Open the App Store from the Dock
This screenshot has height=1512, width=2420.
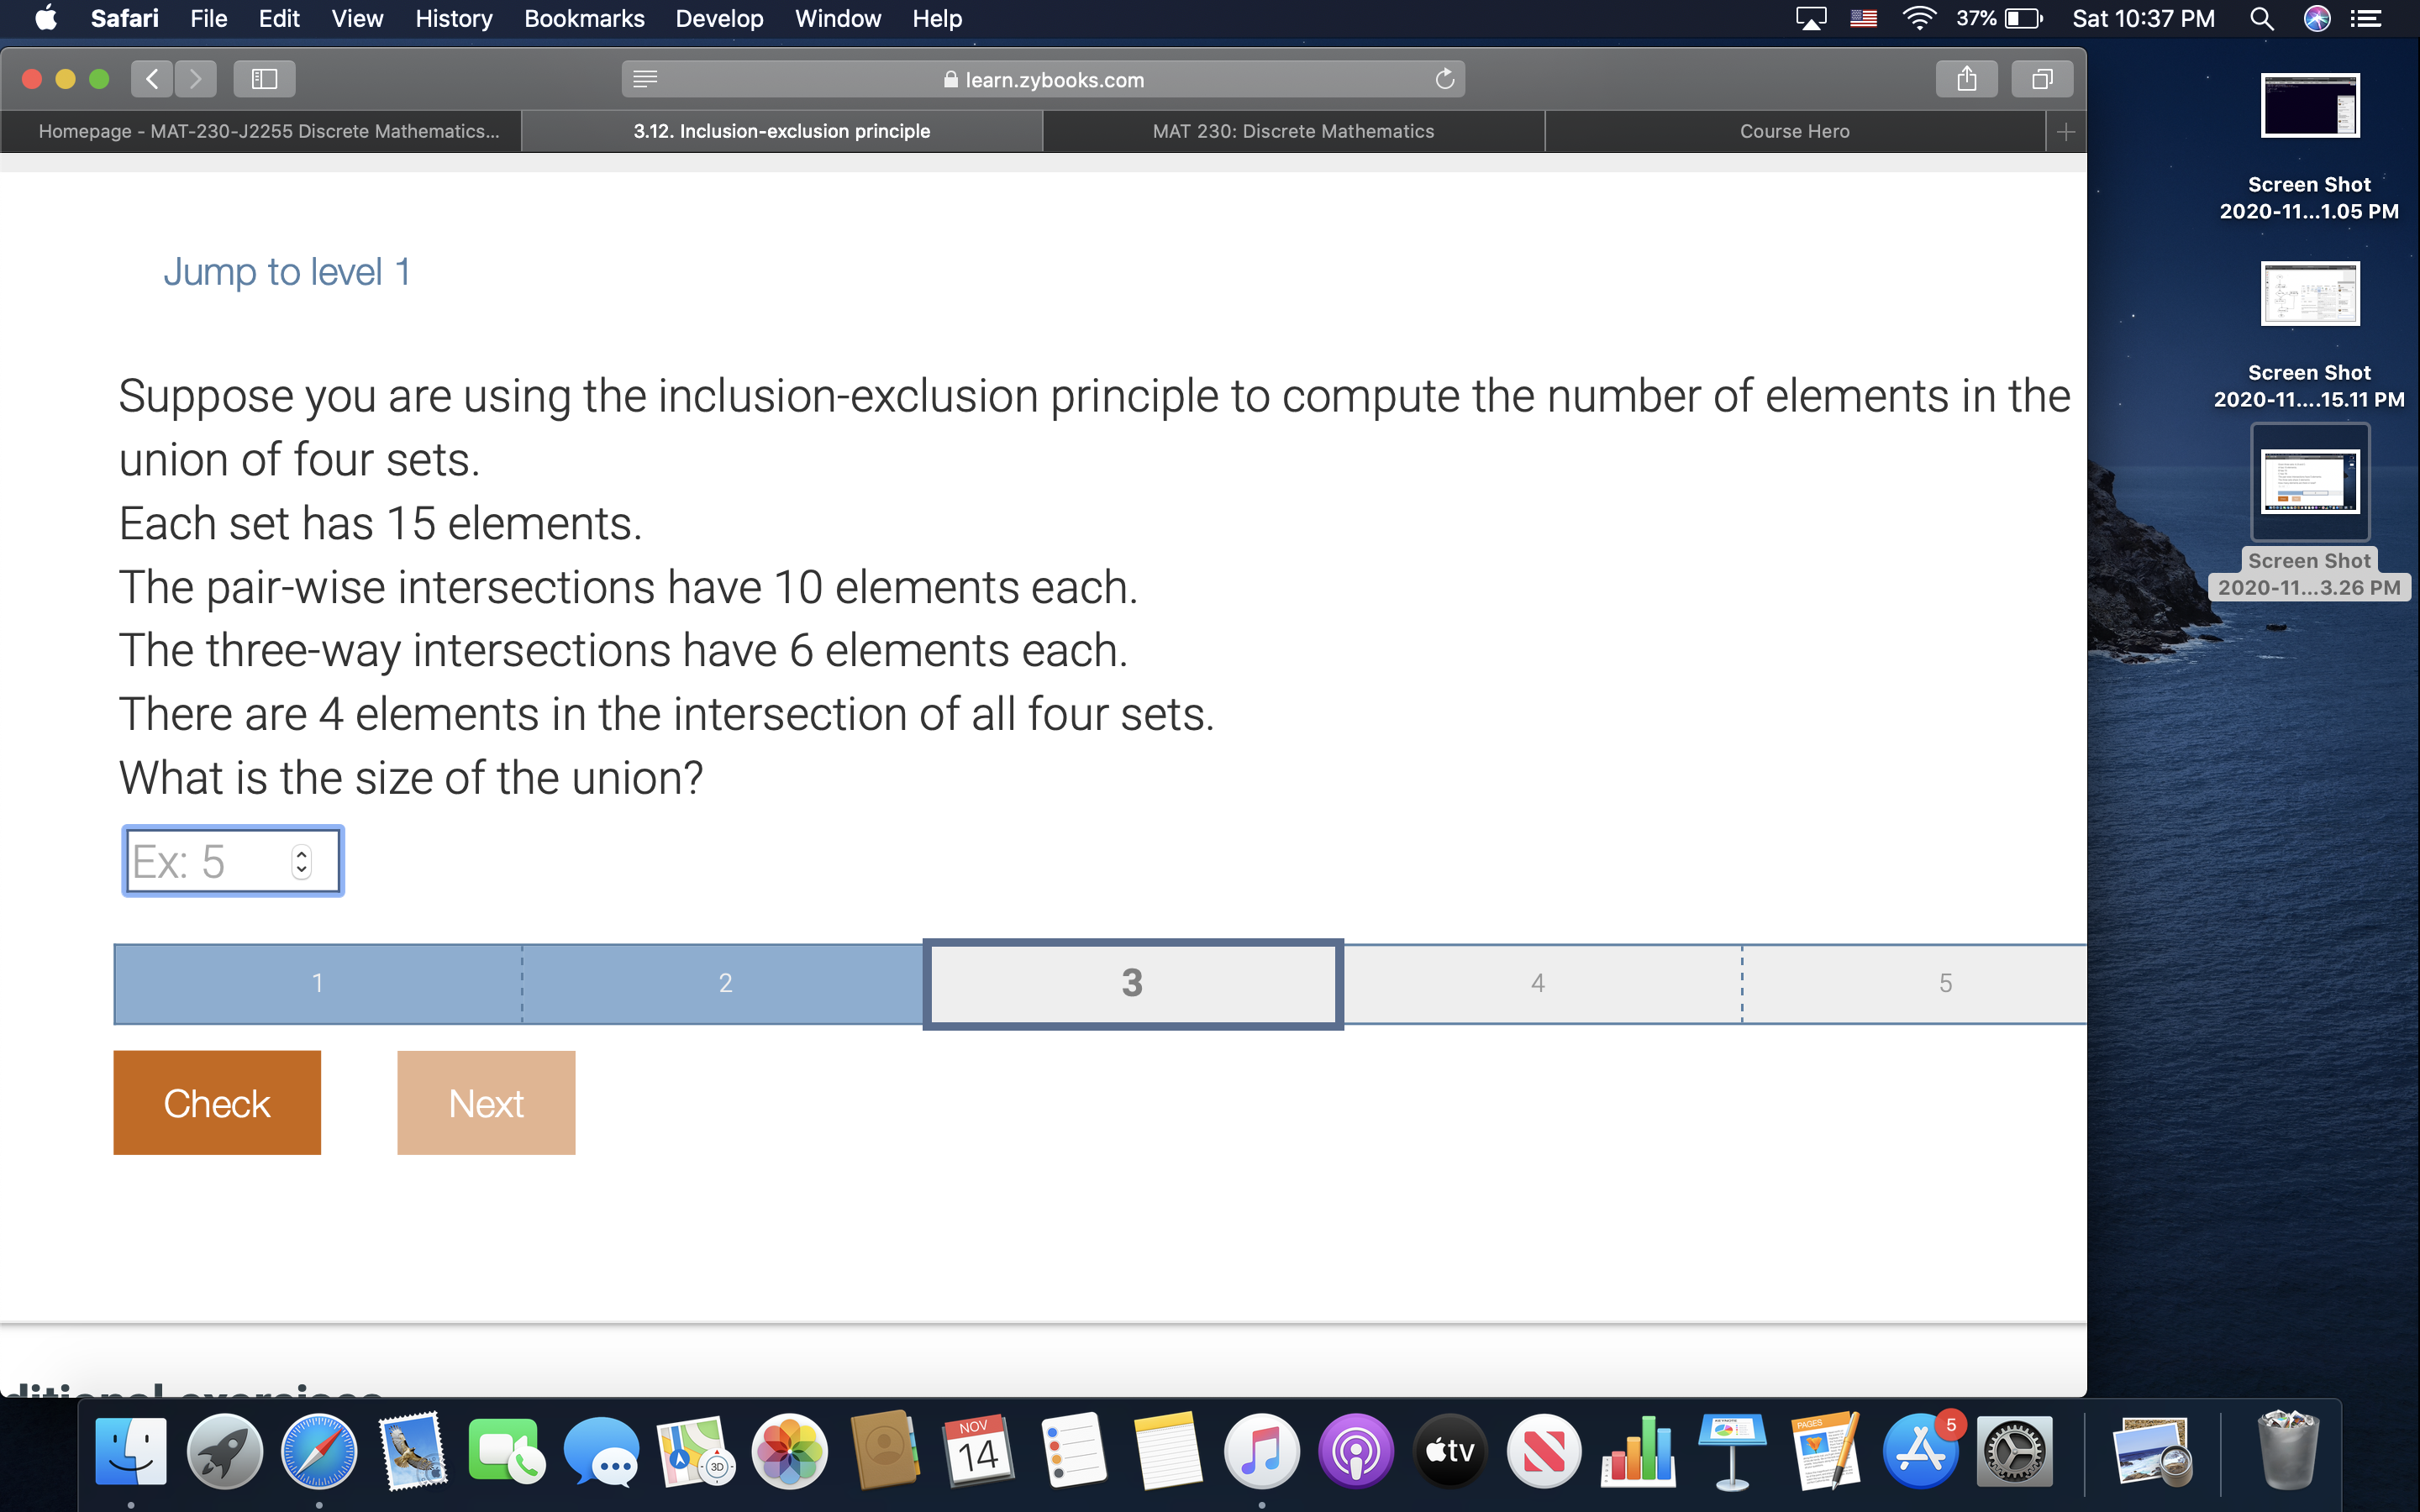pos(1921,1449)
